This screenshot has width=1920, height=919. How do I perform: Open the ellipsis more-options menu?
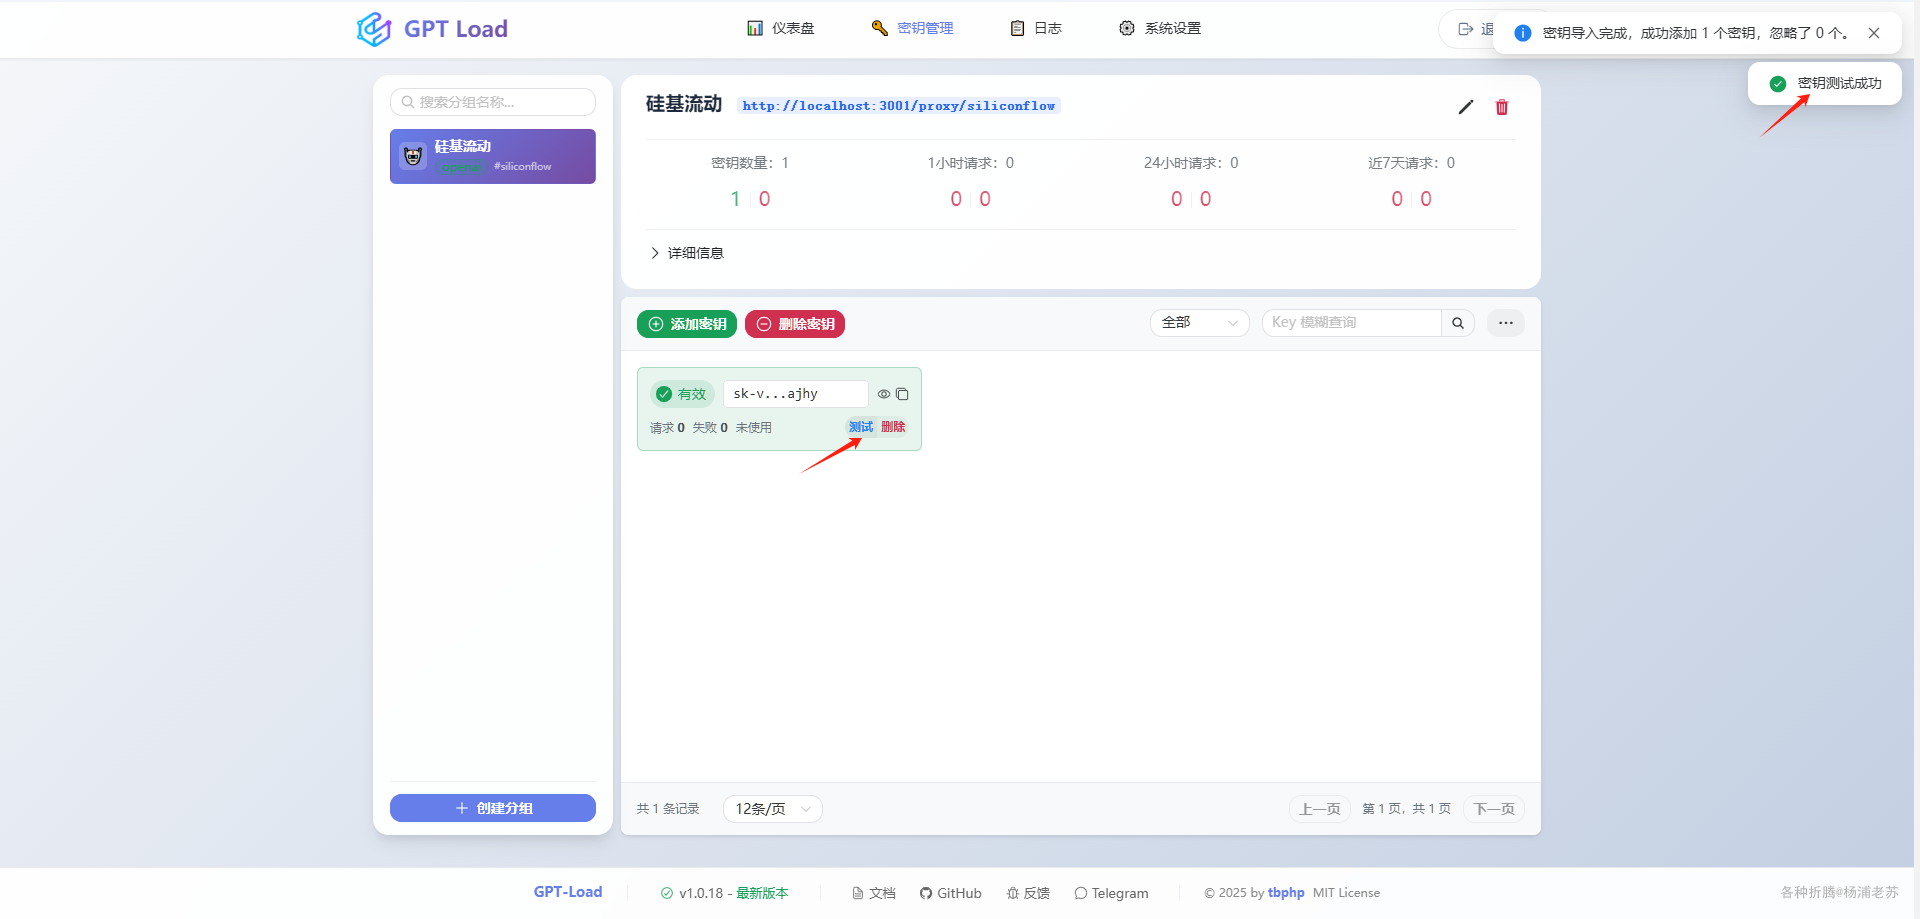[x=1505, y=322]
